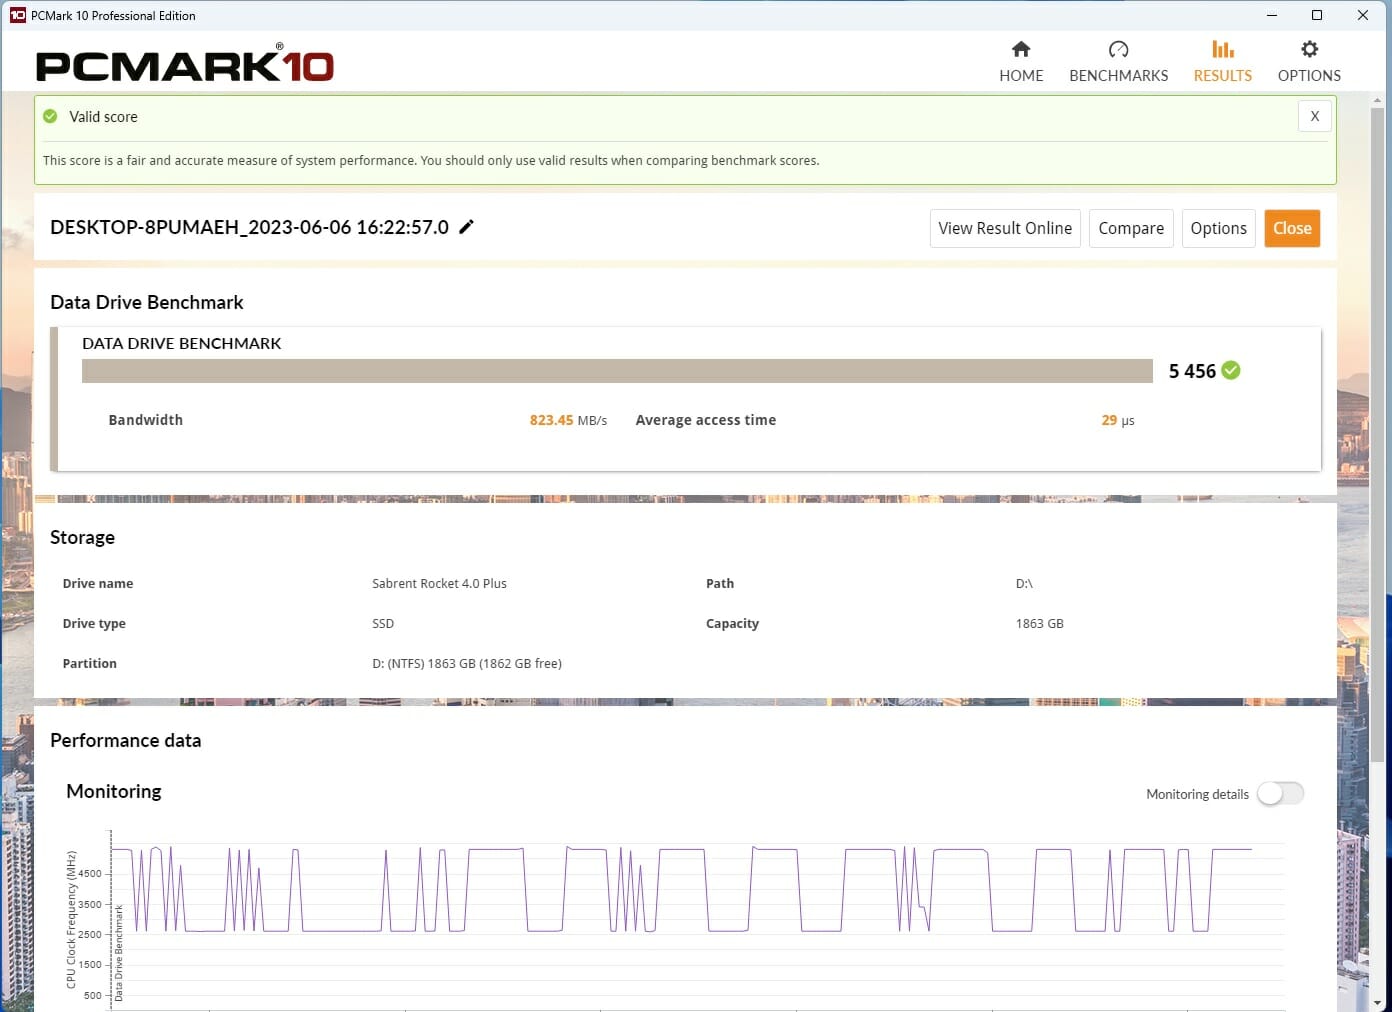Screen dimensions: 1392x1012
Task: Click the Monitoring heading
Action: [113, 791]
